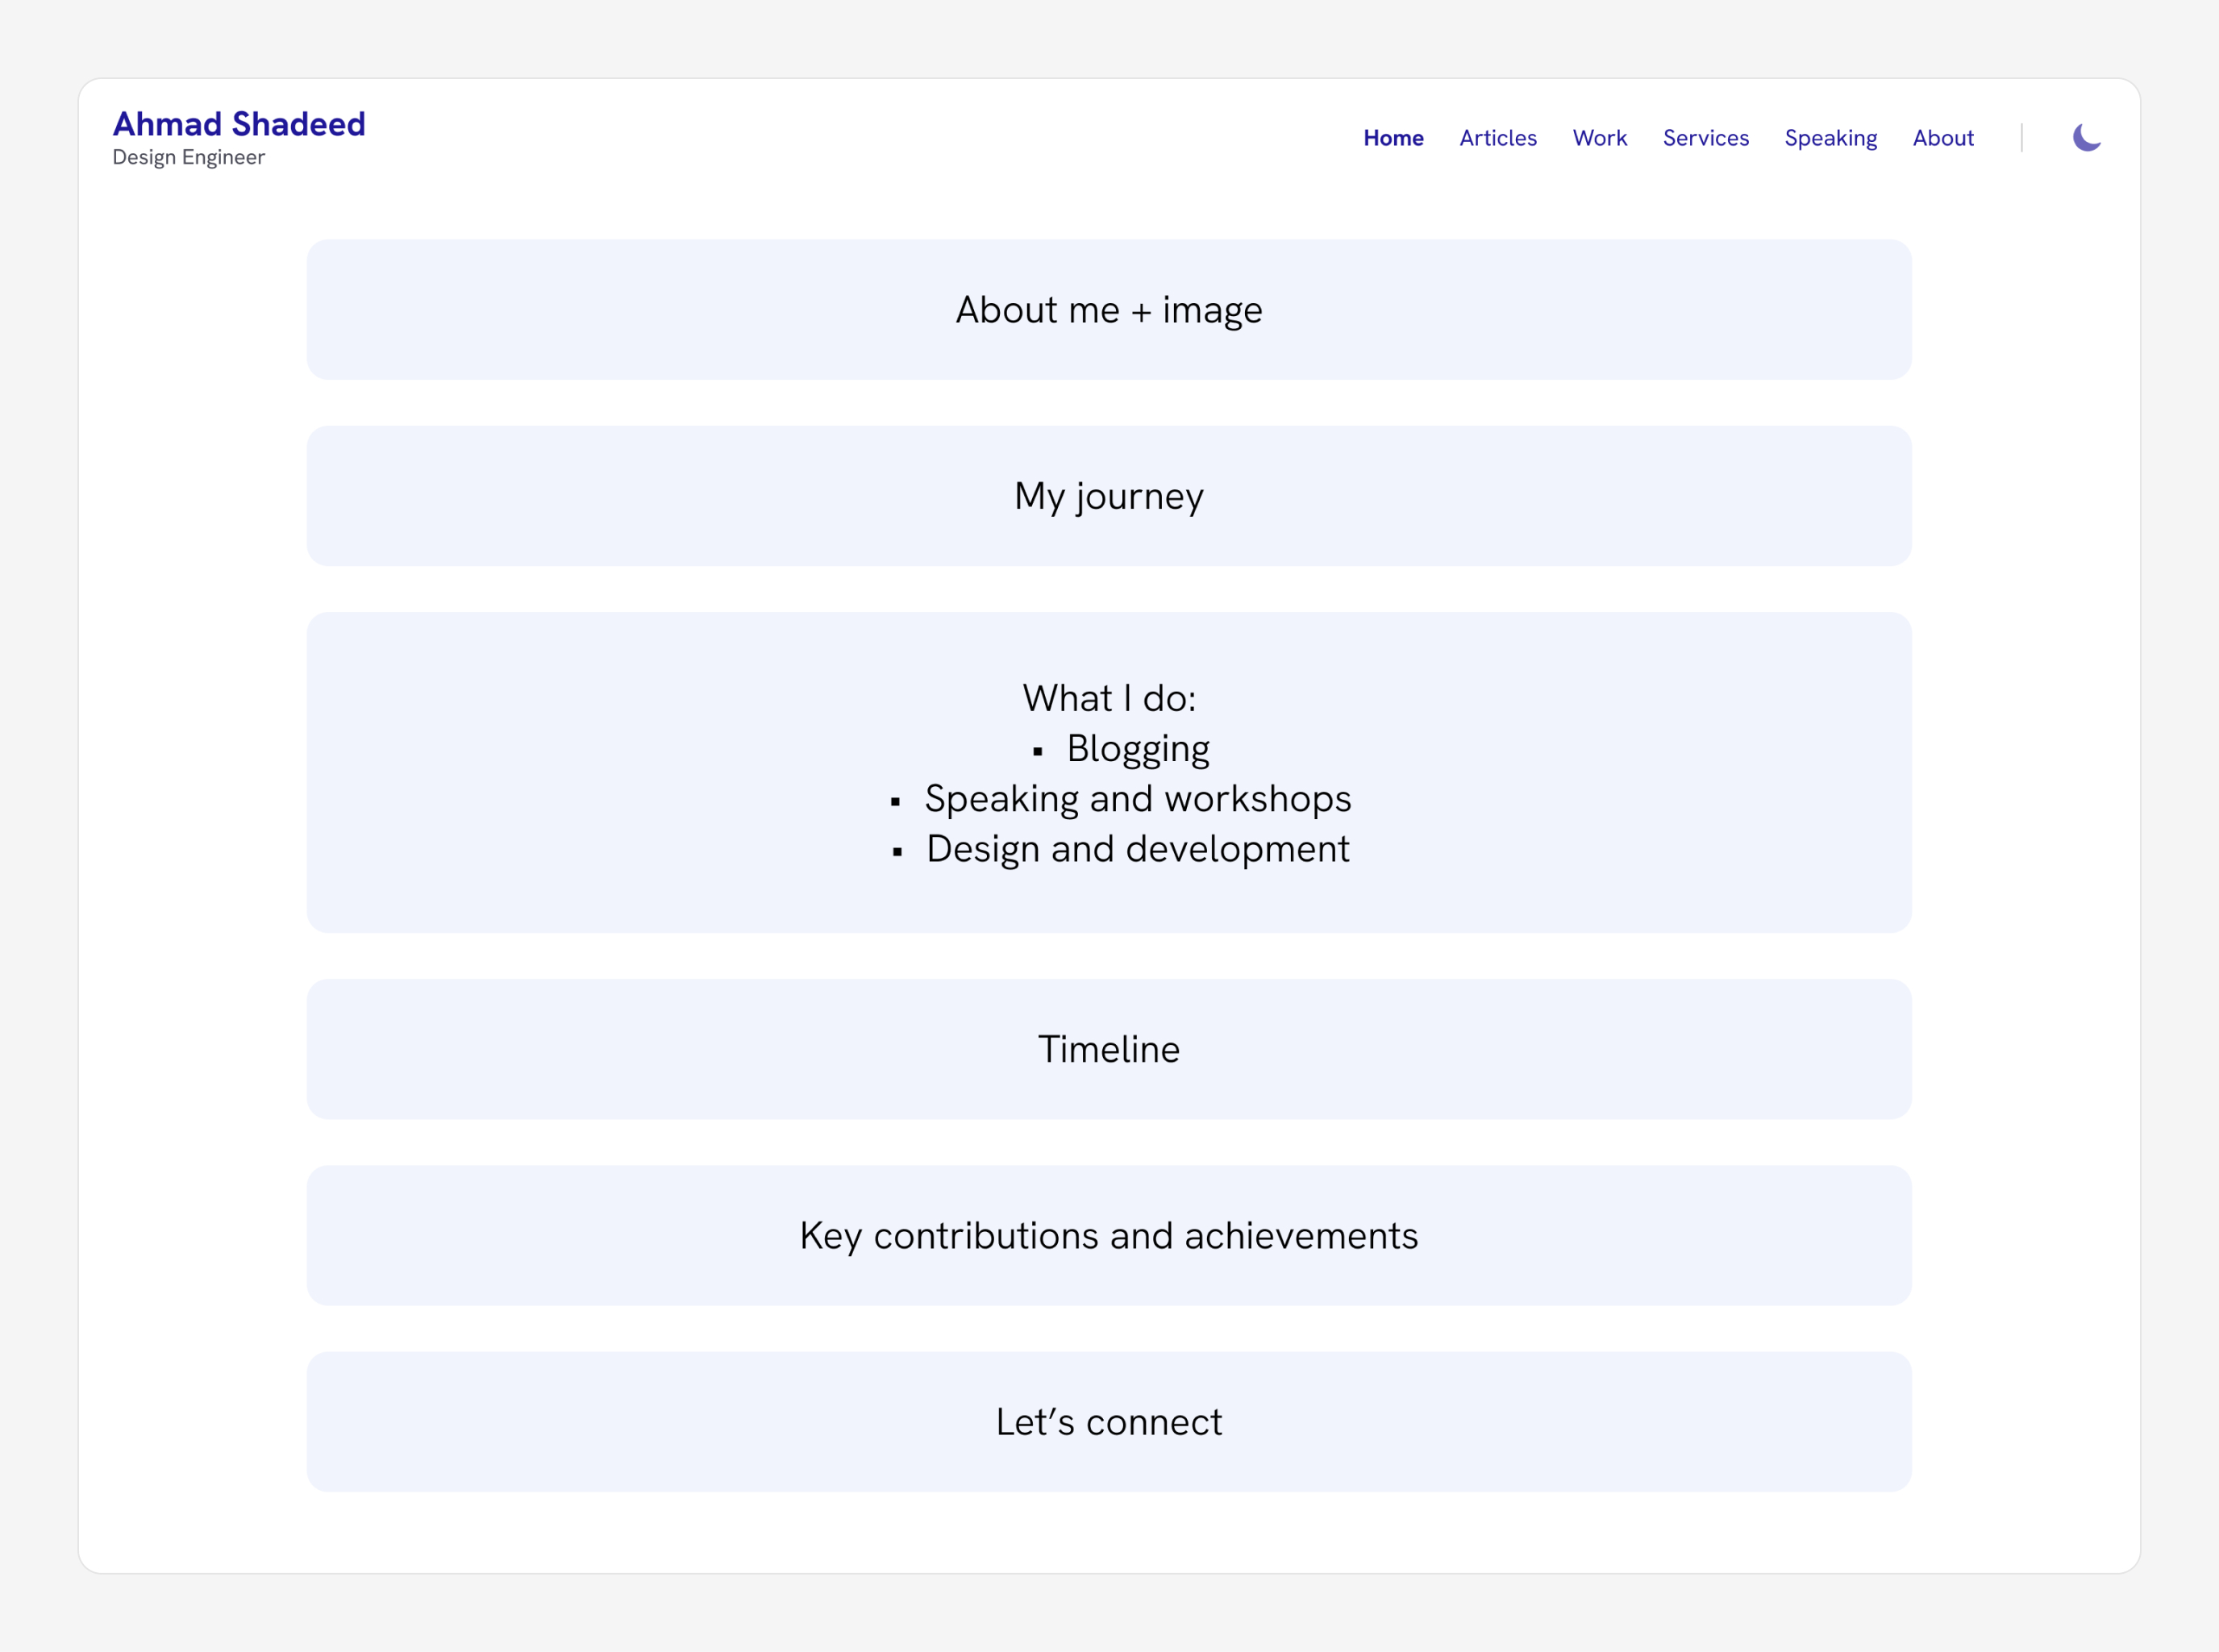Click the 'What I do:' heading
Viewport: 2219px width, 1652px height.
click(x=1109, y=698)
